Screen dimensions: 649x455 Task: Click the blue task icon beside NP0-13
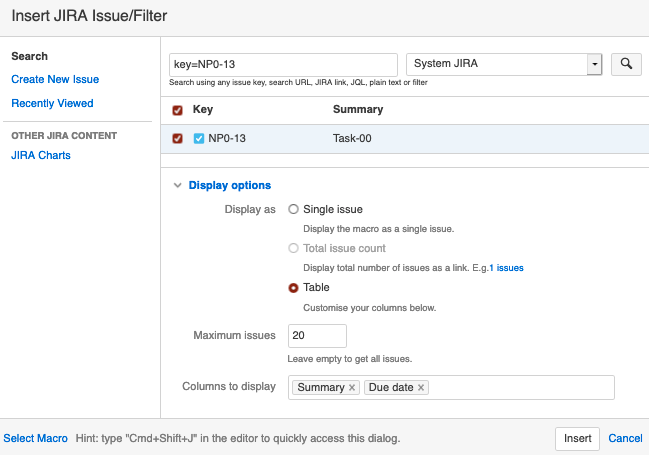click(199, 139)
